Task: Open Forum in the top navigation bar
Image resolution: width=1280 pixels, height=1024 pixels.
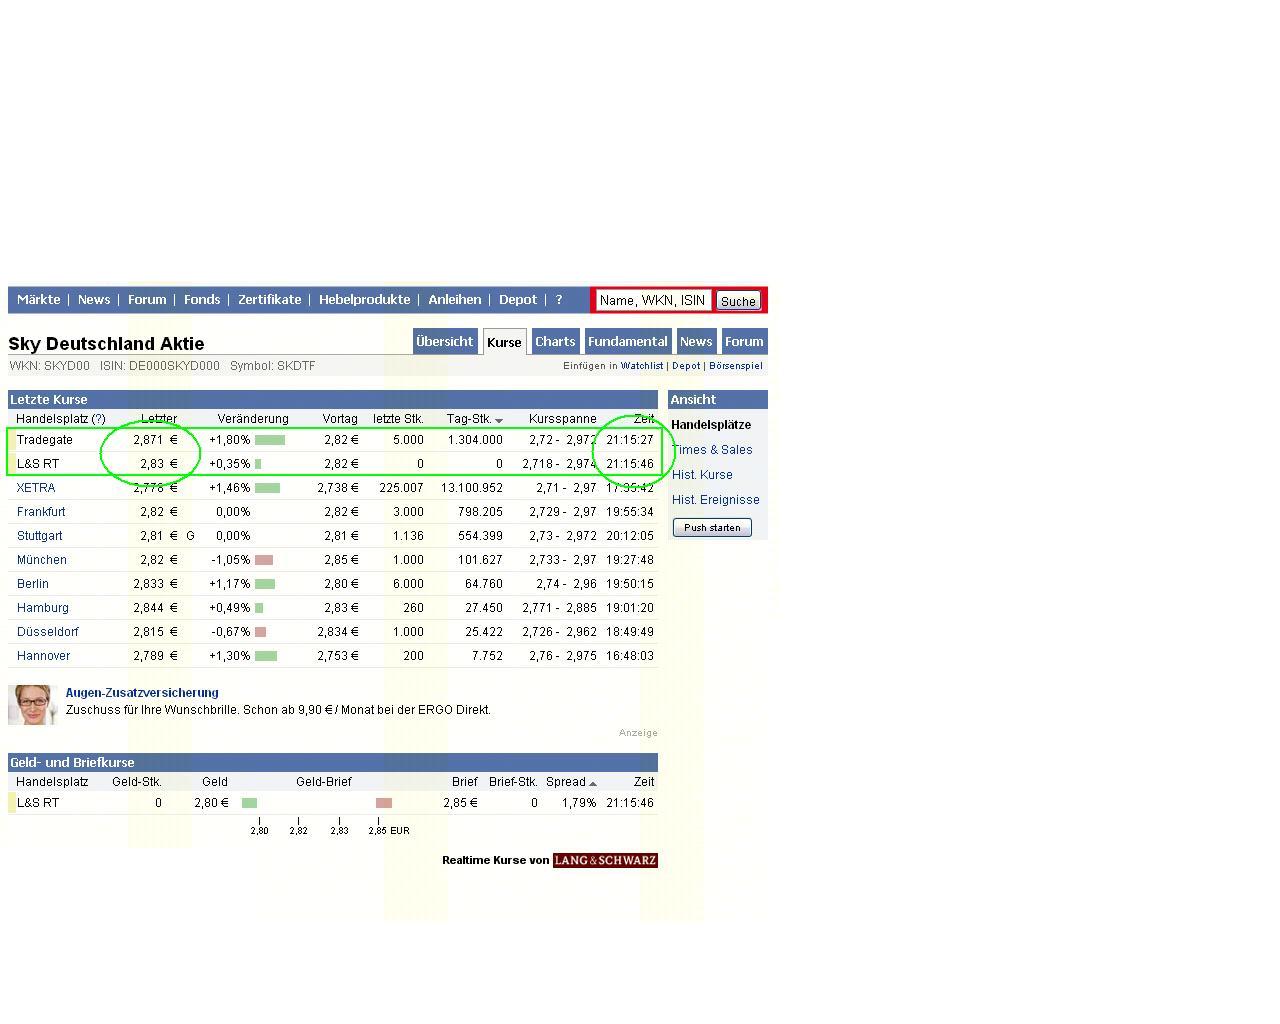Action: pos(147,300)
